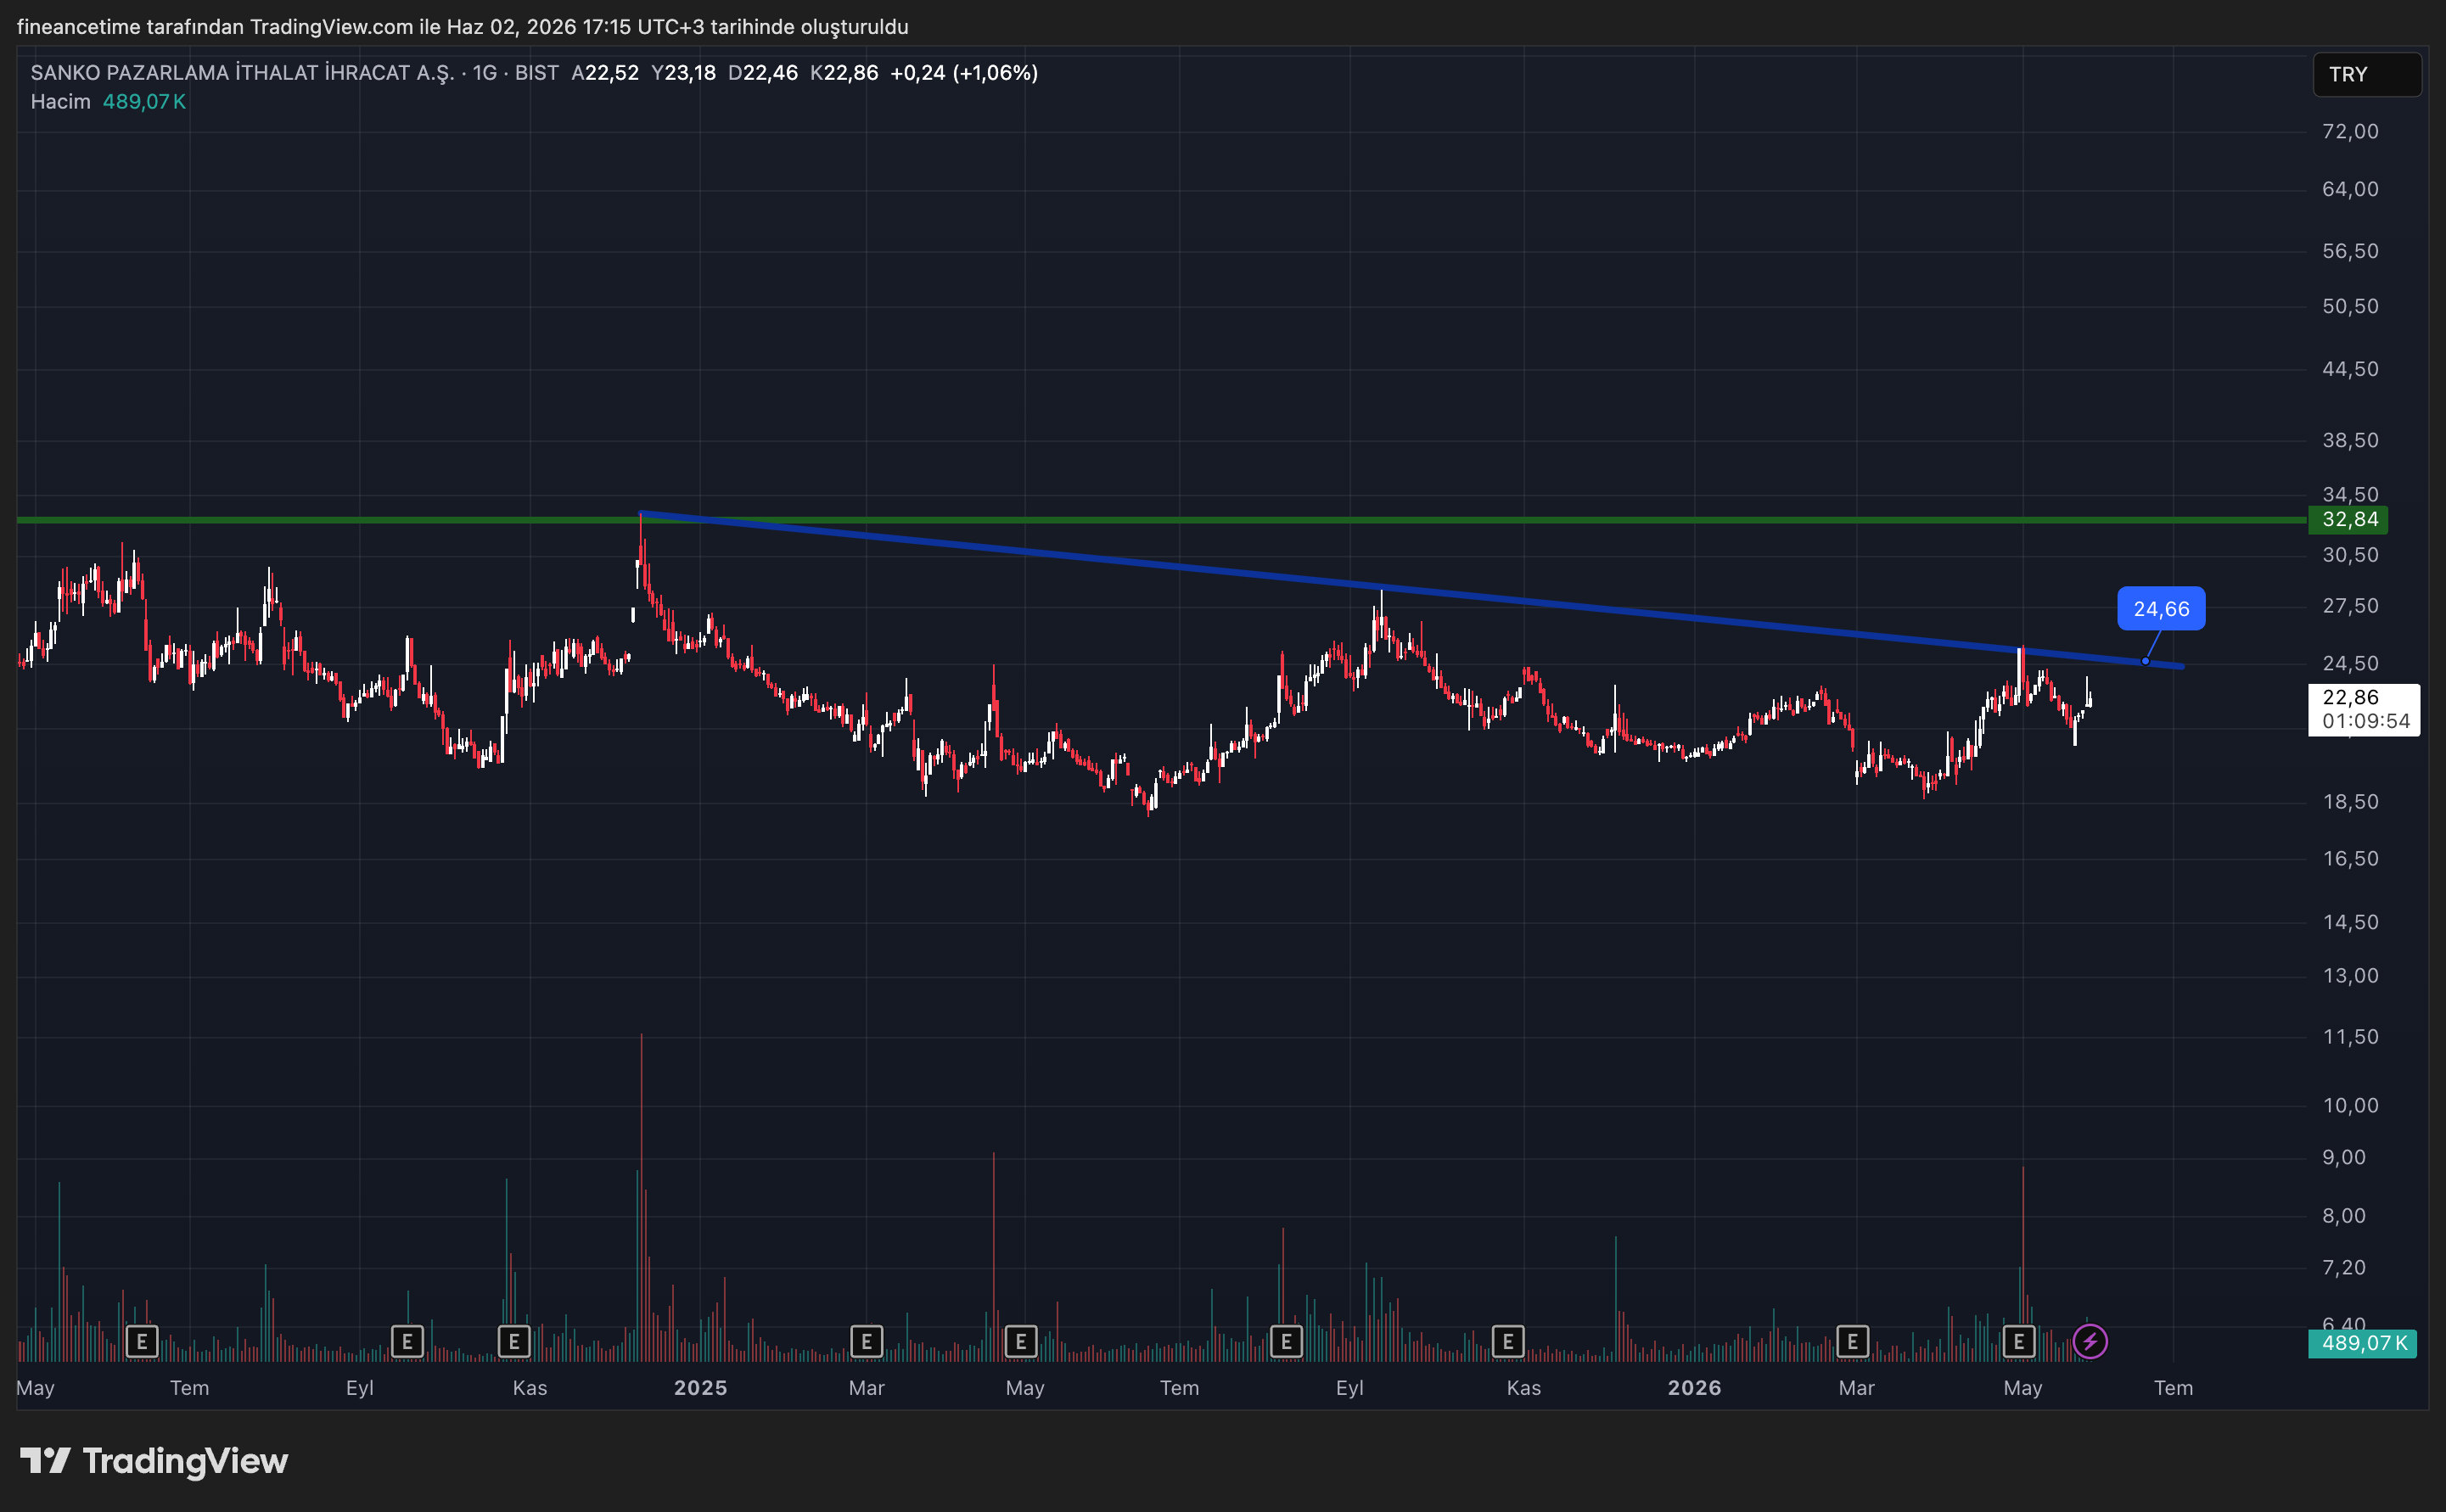The image size is (2446, 1512).
Task: Click the purple lightning bolt icon
Action: tap(2089, 1341)
